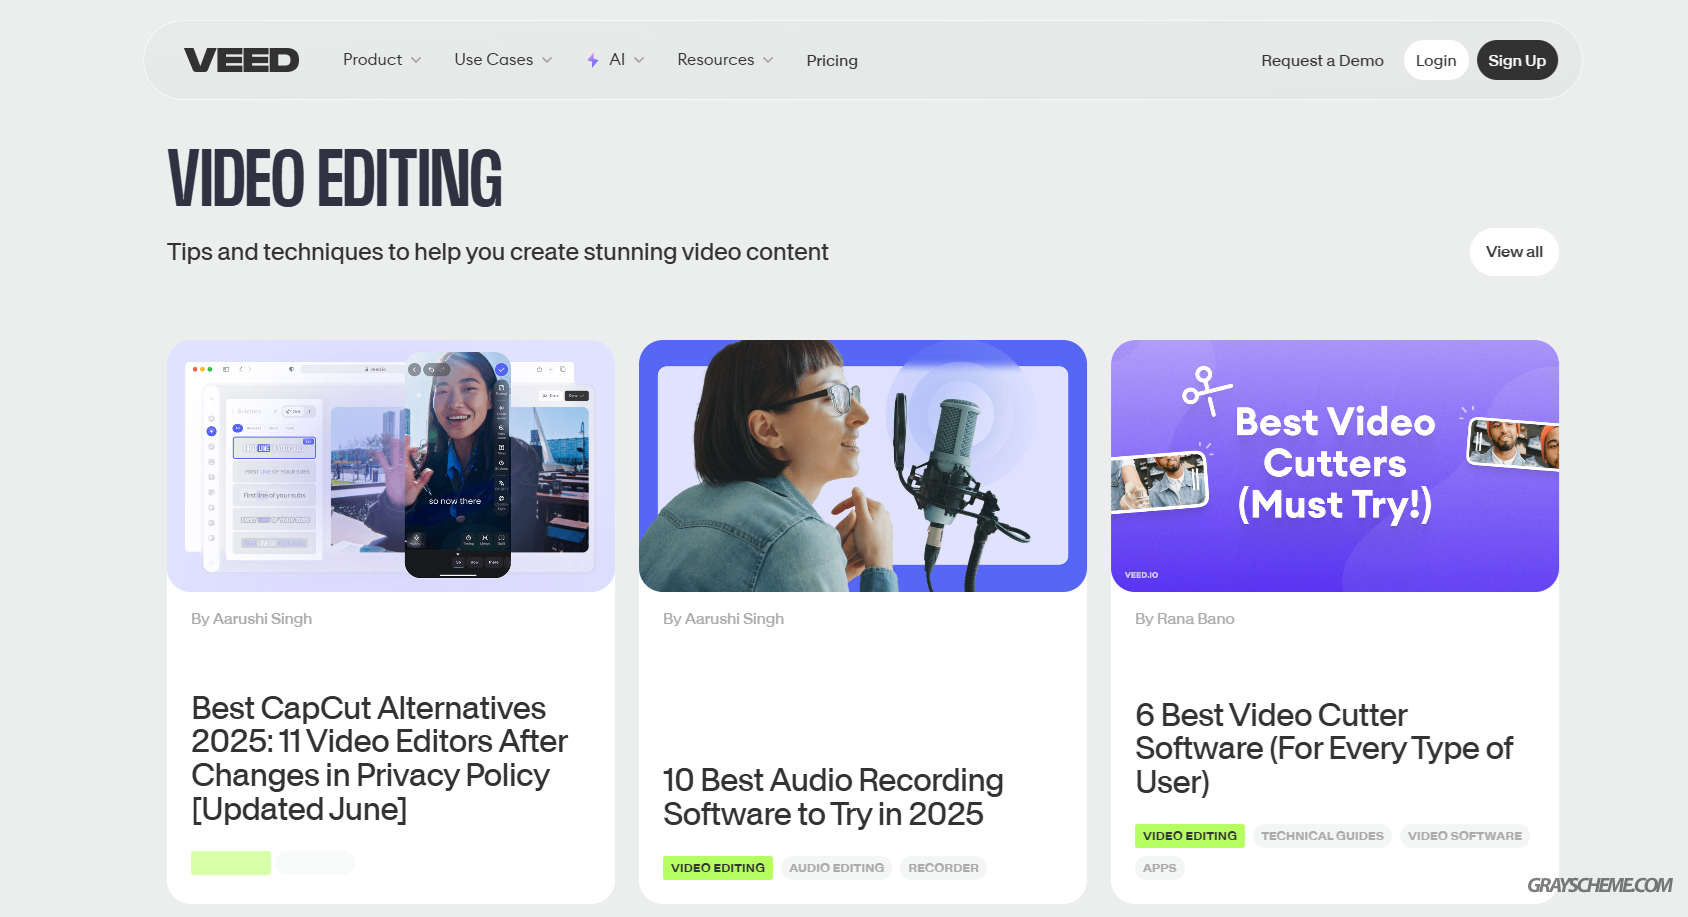This screenshot has height=917, width=1688.
Task: Click 'By Aarushi Singh' on CapCut article
Action: coord(252,619)
